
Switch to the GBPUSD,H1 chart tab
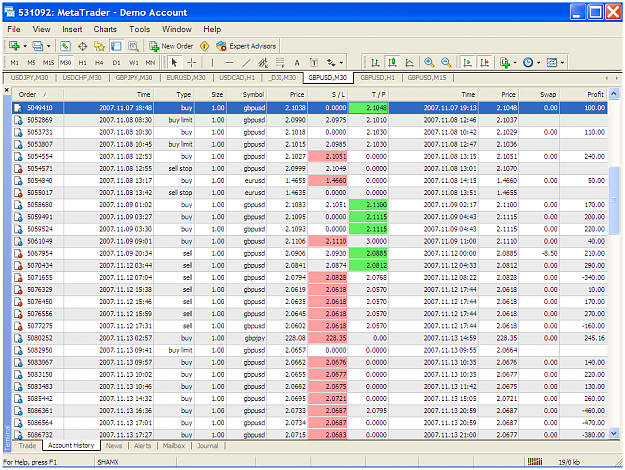click(x=377, y=77)
